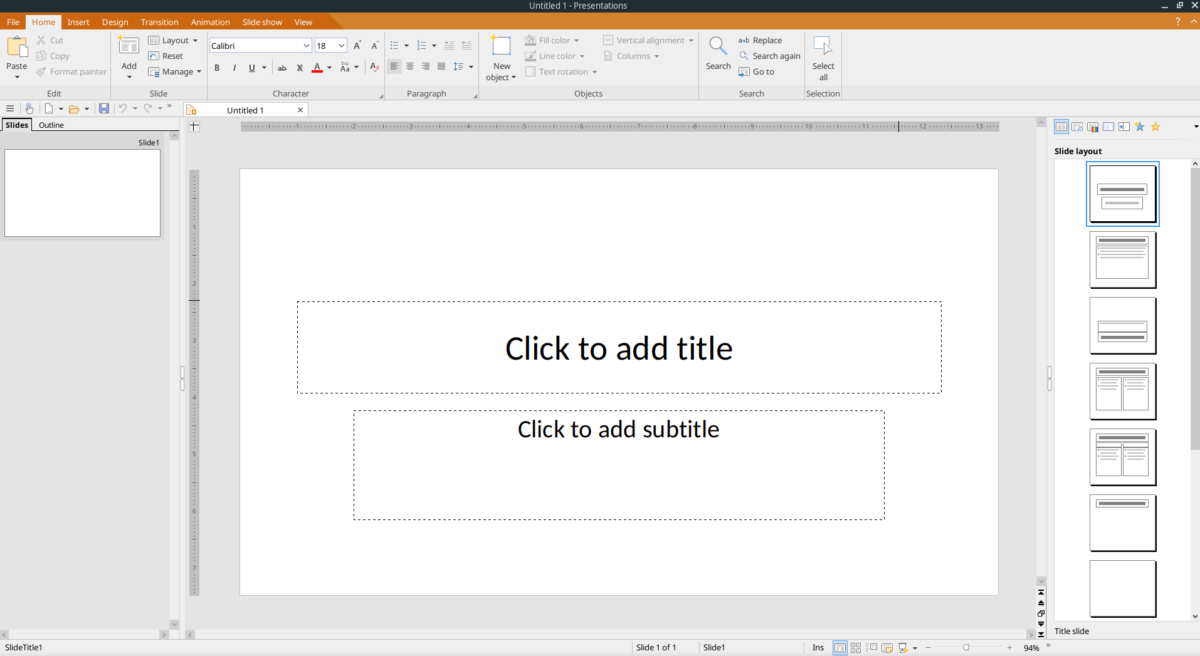Open the Slide show ribbon tab
Screen dimensions: 1200x656
[262, 21]
